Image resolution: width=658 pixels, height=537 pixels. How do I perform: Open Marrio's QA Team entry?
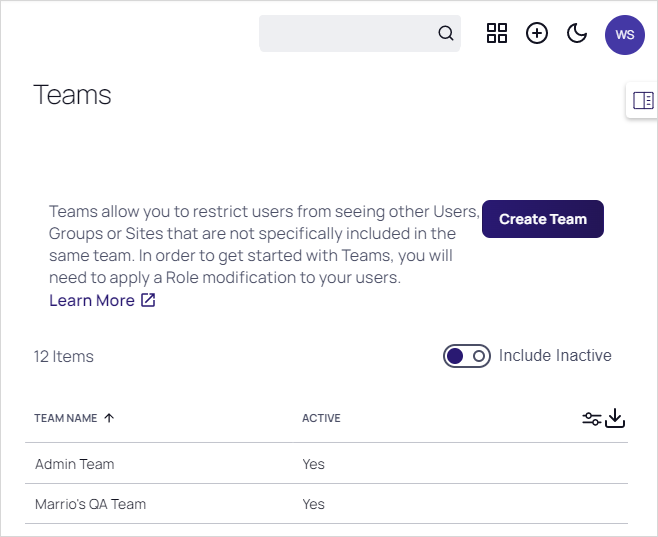(x=90, y=504)
